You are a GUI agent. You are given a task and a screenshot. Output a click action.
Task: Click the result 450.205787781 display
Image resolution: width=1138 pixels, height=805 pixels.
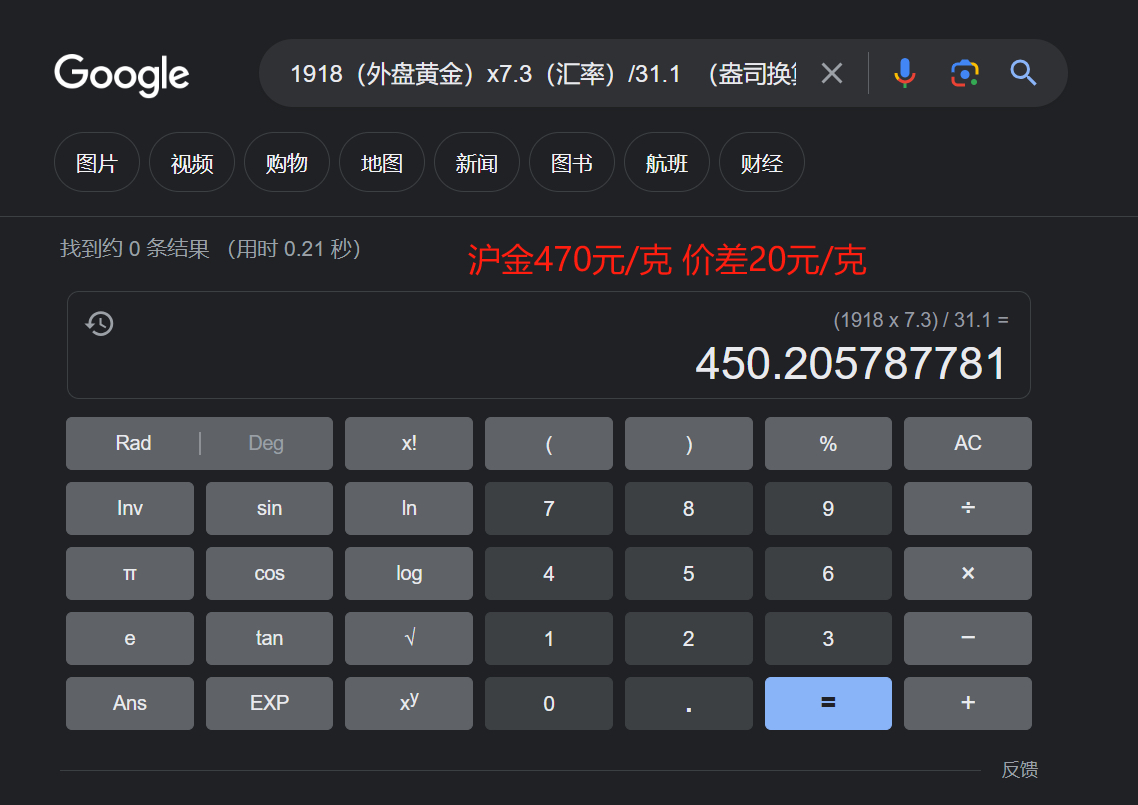851,364
